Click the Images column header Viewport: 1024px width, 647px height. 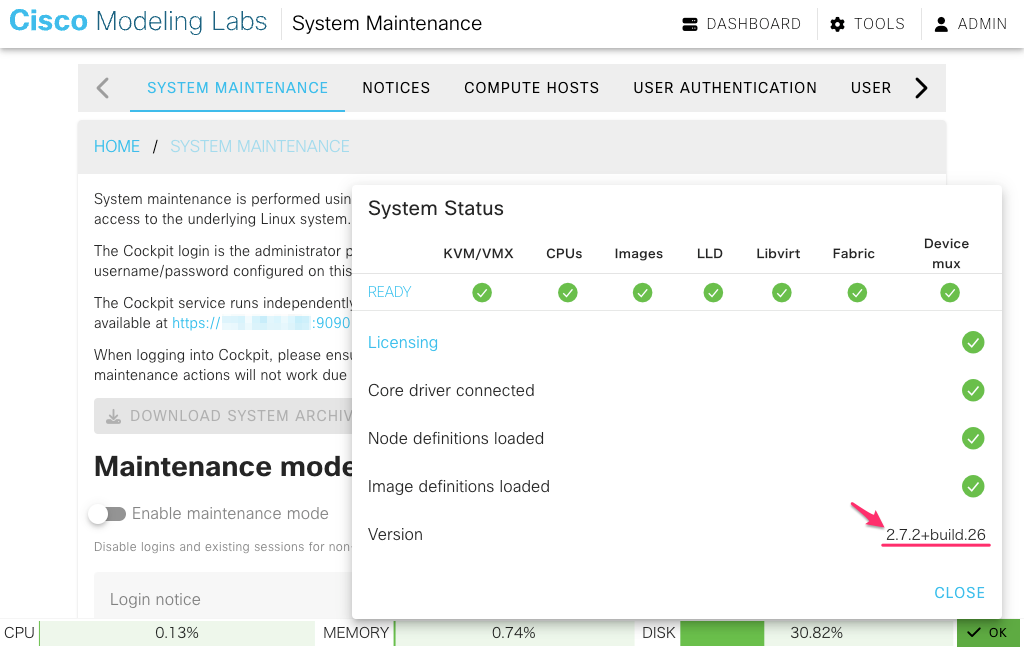tap(639, 254)
